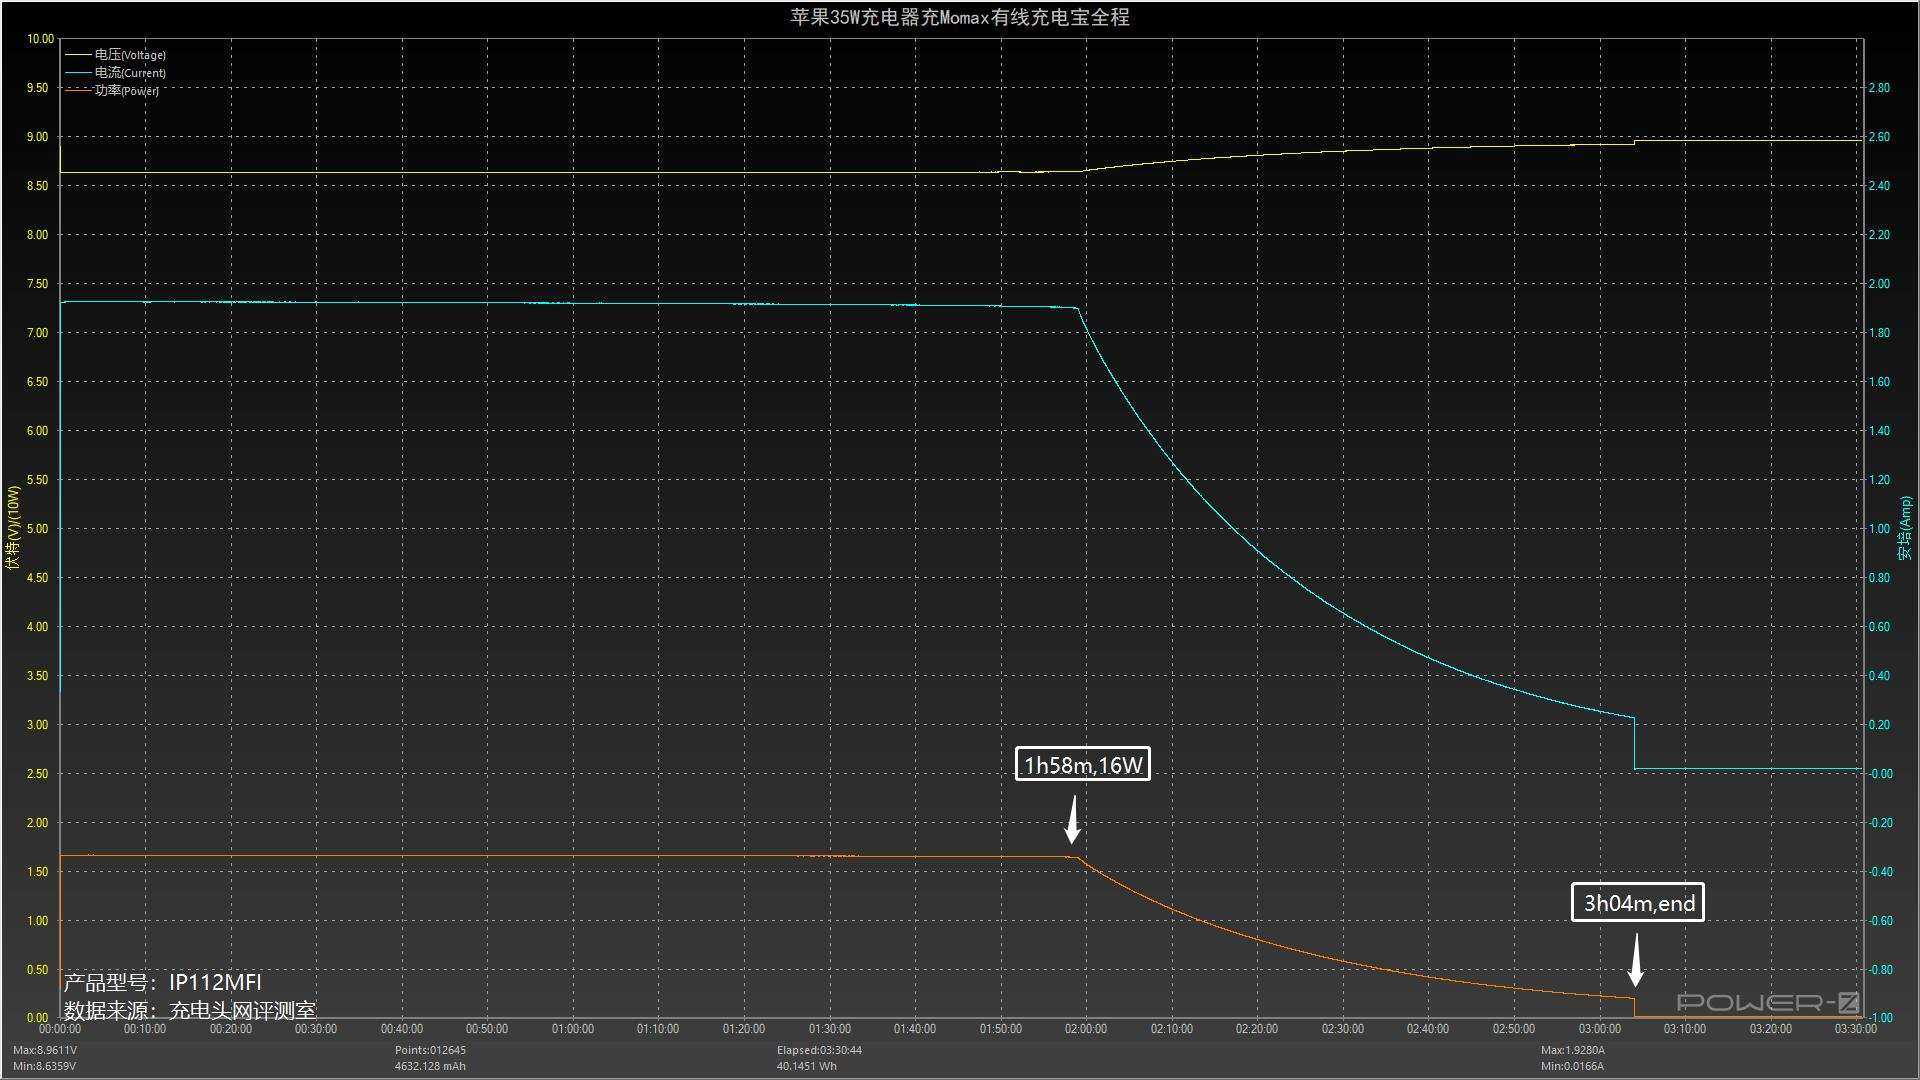
Task: Click the 产品型号: IP112MFI text
Action: [x=163, y=982]
